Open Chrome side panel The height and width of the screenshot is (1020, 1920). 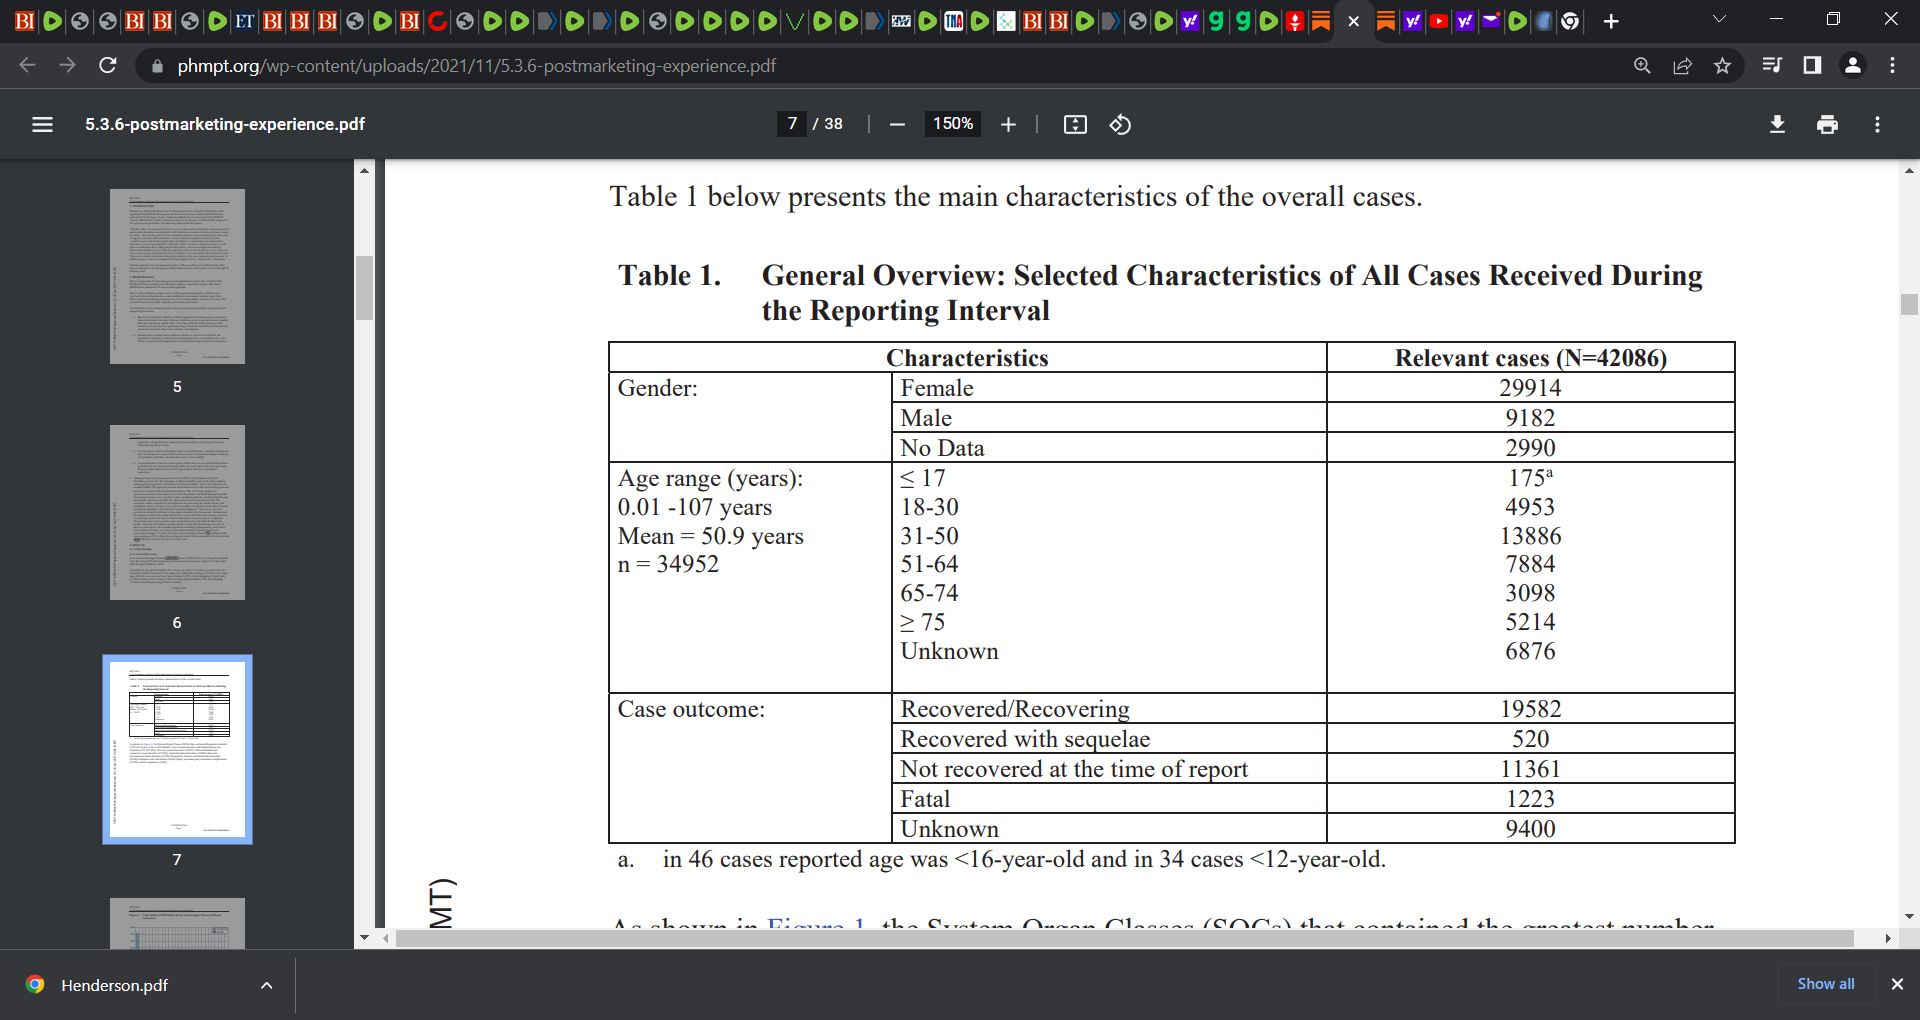pyautogui.click(x=1812, y=65)
